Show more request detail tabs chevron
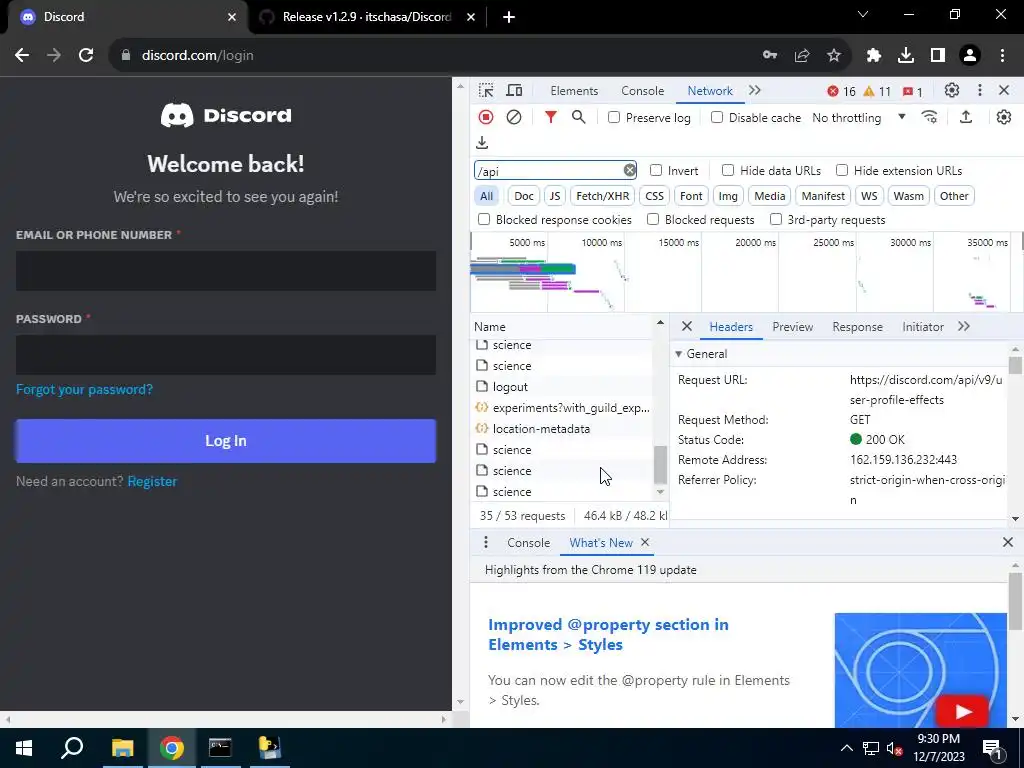Viewport: 1024px width, 768px height. pos(964,327)
